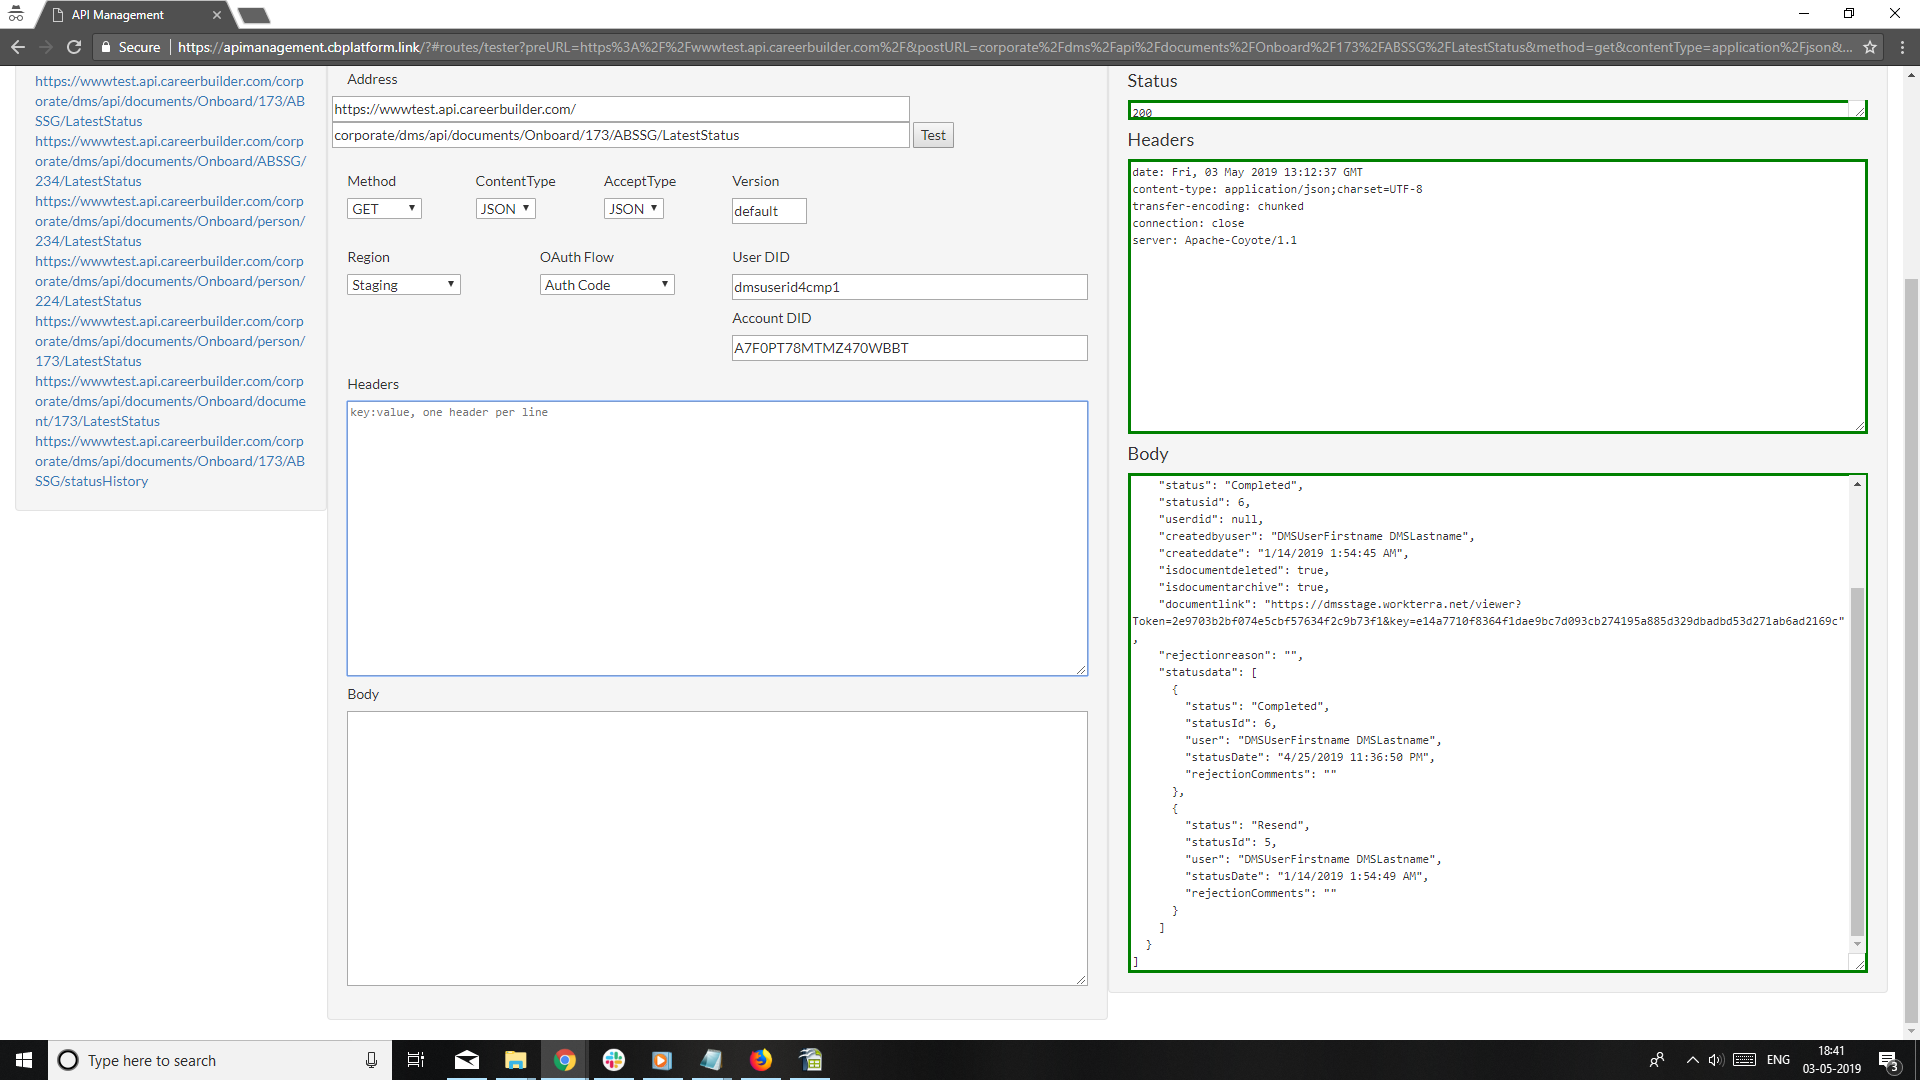
Task: Open history link Onboard/ABSSG/234/LatestStatus
Action: click(x=170, y=161)
